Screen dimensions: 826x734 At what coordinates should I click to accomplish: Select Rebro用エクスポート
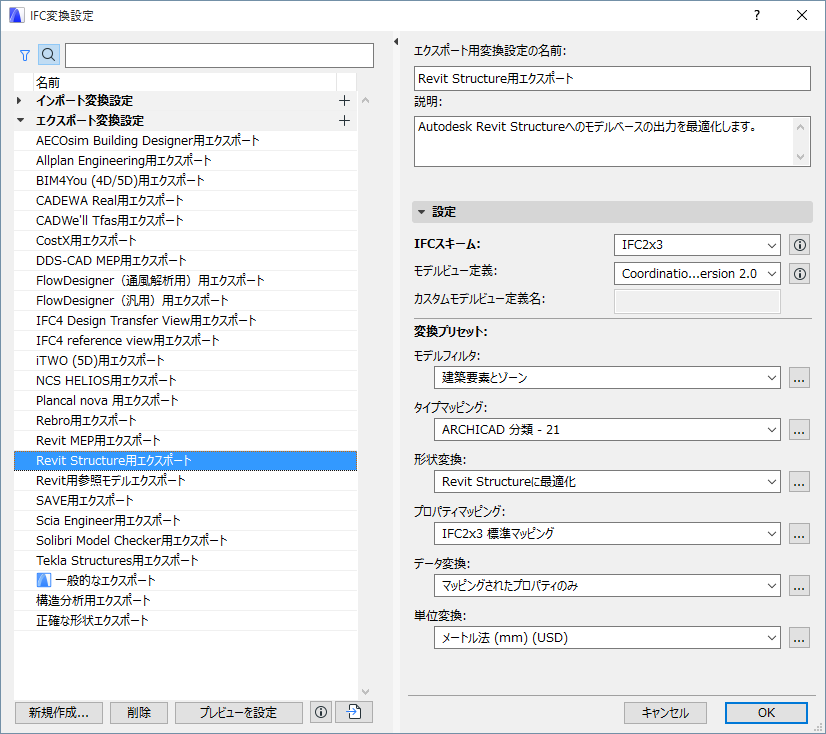point(185,421)
